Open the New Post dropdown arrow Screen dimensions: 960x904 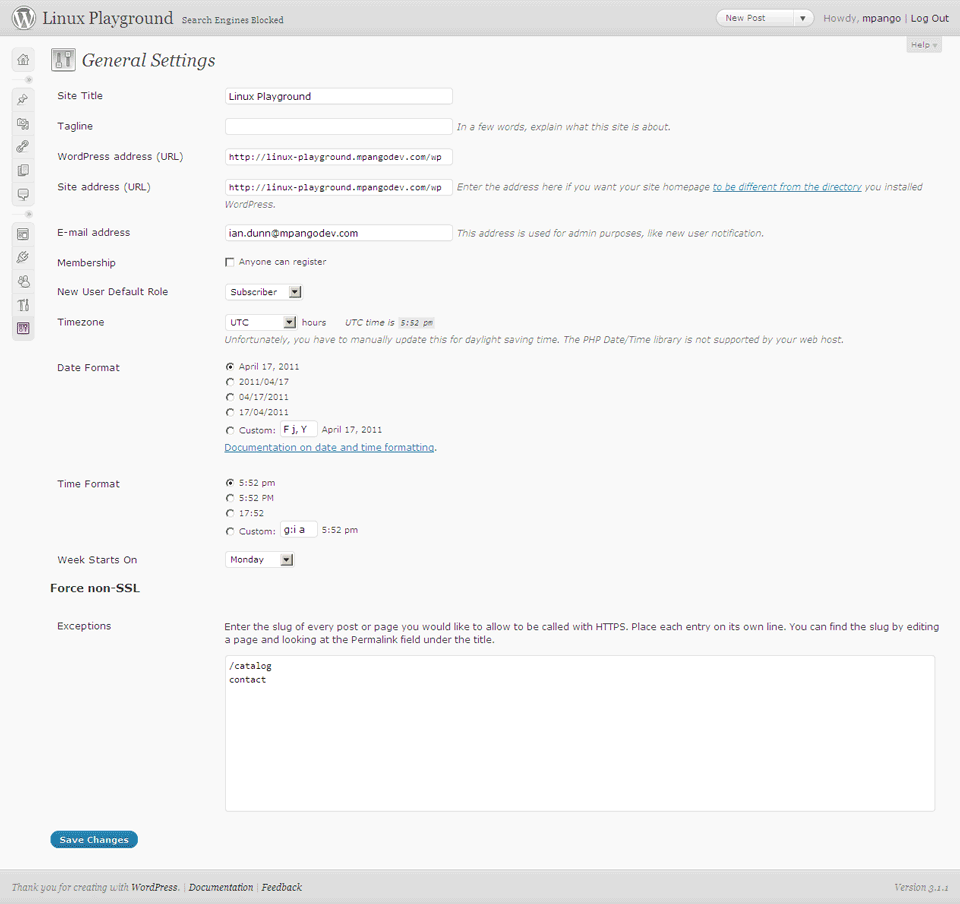(803, 18)
